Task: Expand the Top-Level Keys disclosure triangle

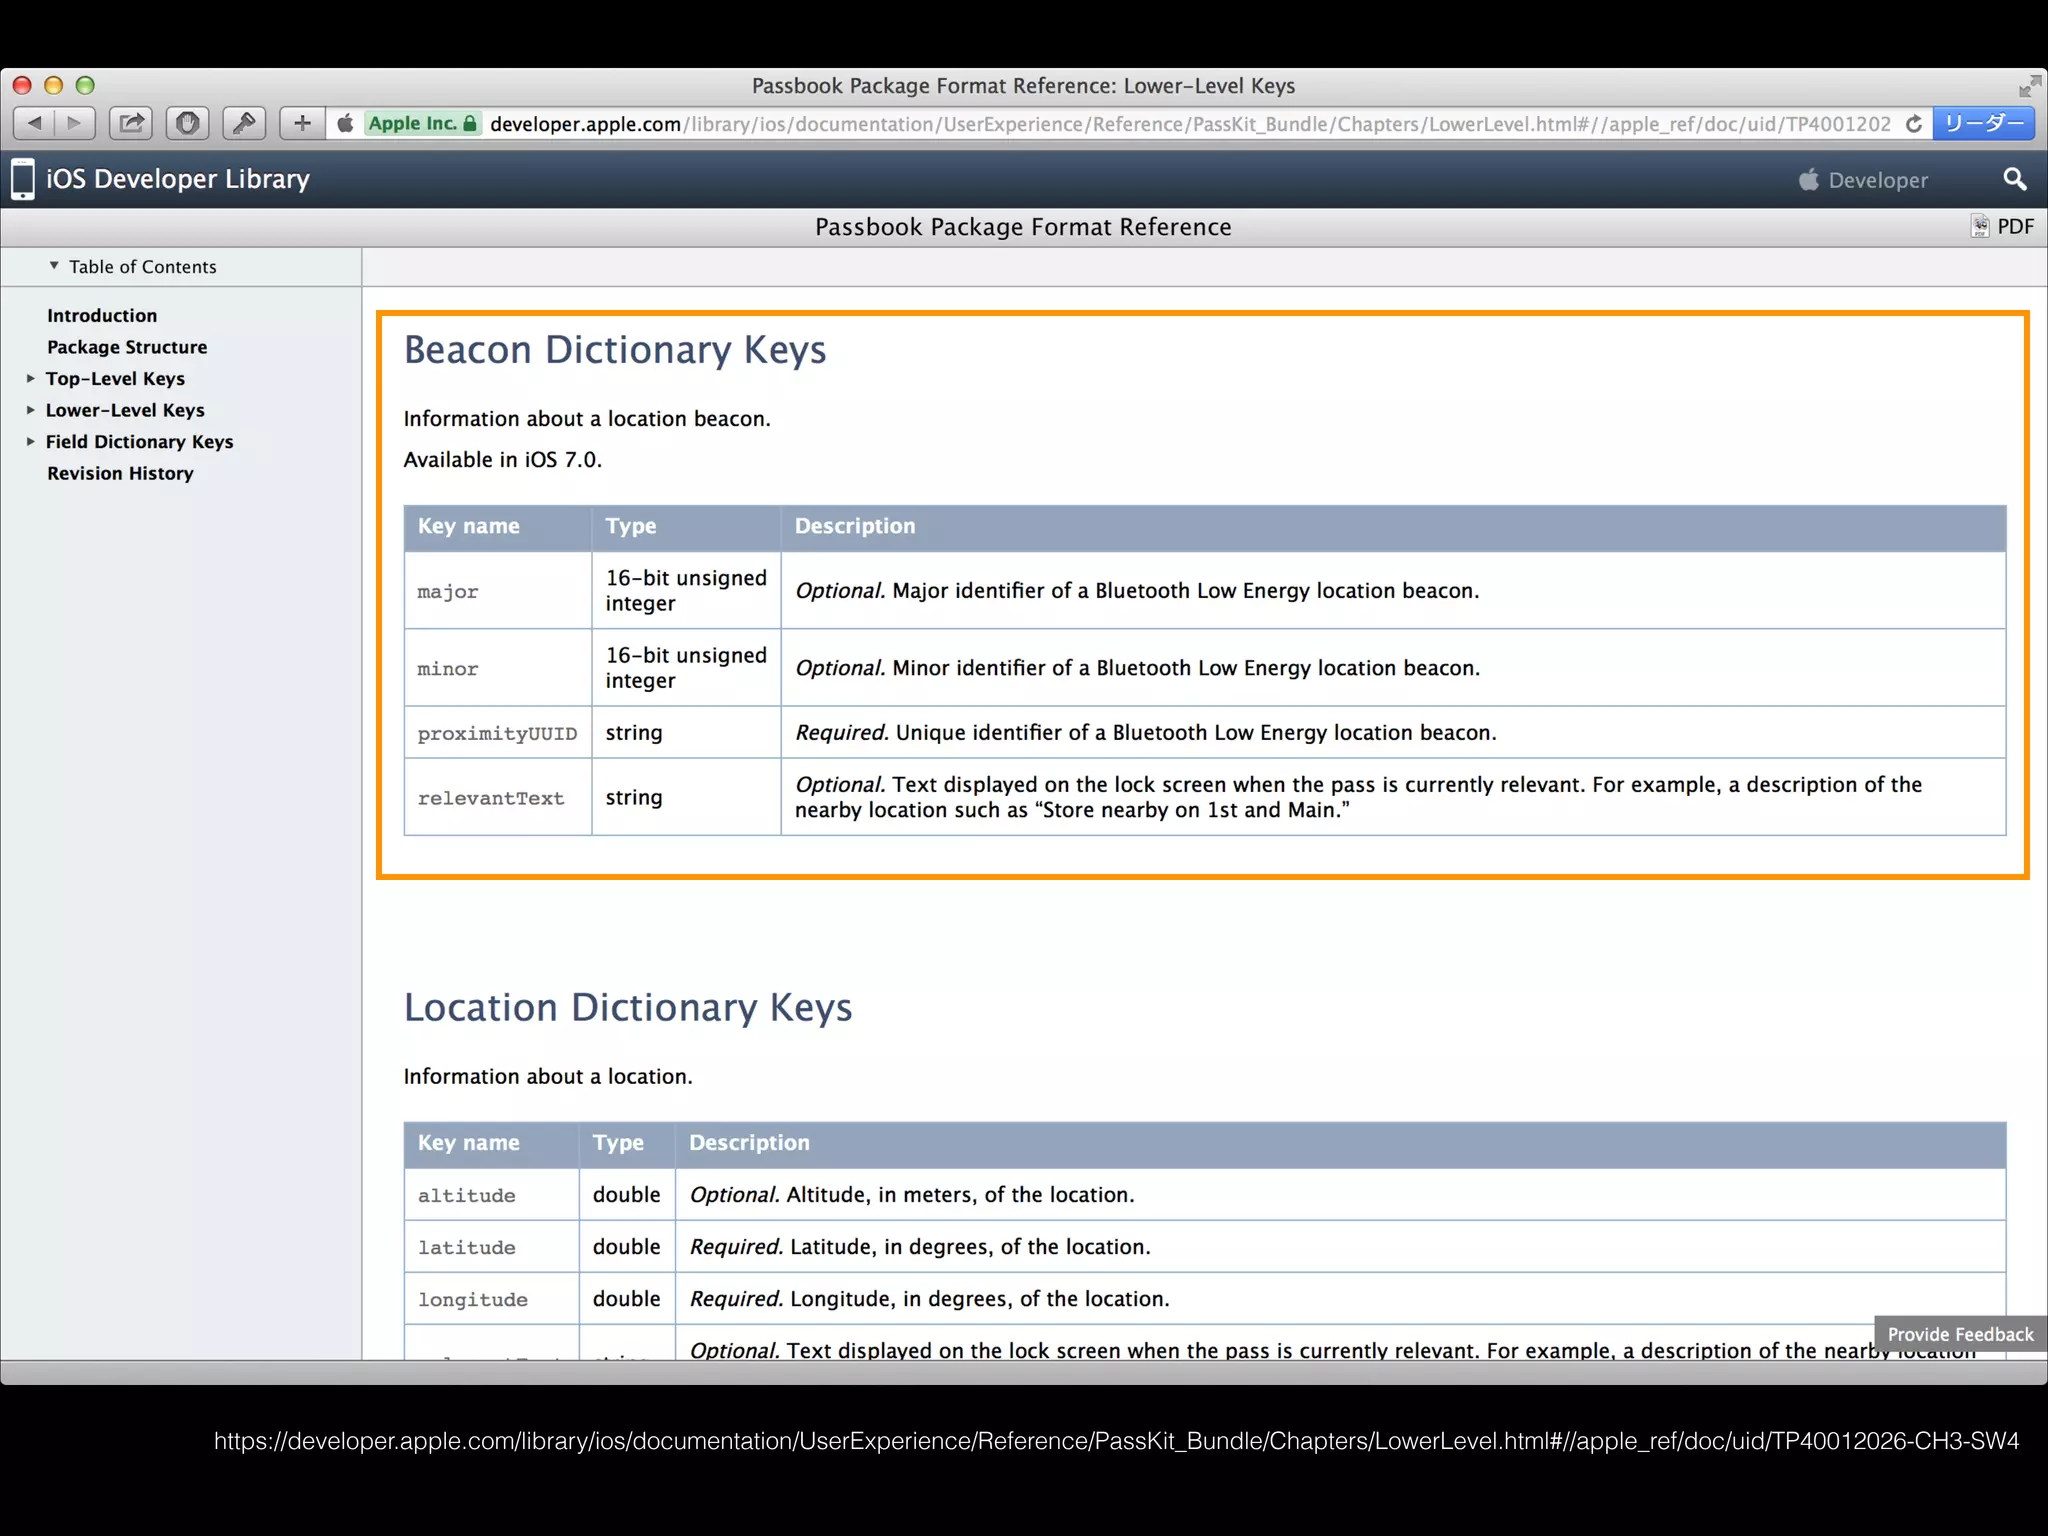Action: coord(30,379)
